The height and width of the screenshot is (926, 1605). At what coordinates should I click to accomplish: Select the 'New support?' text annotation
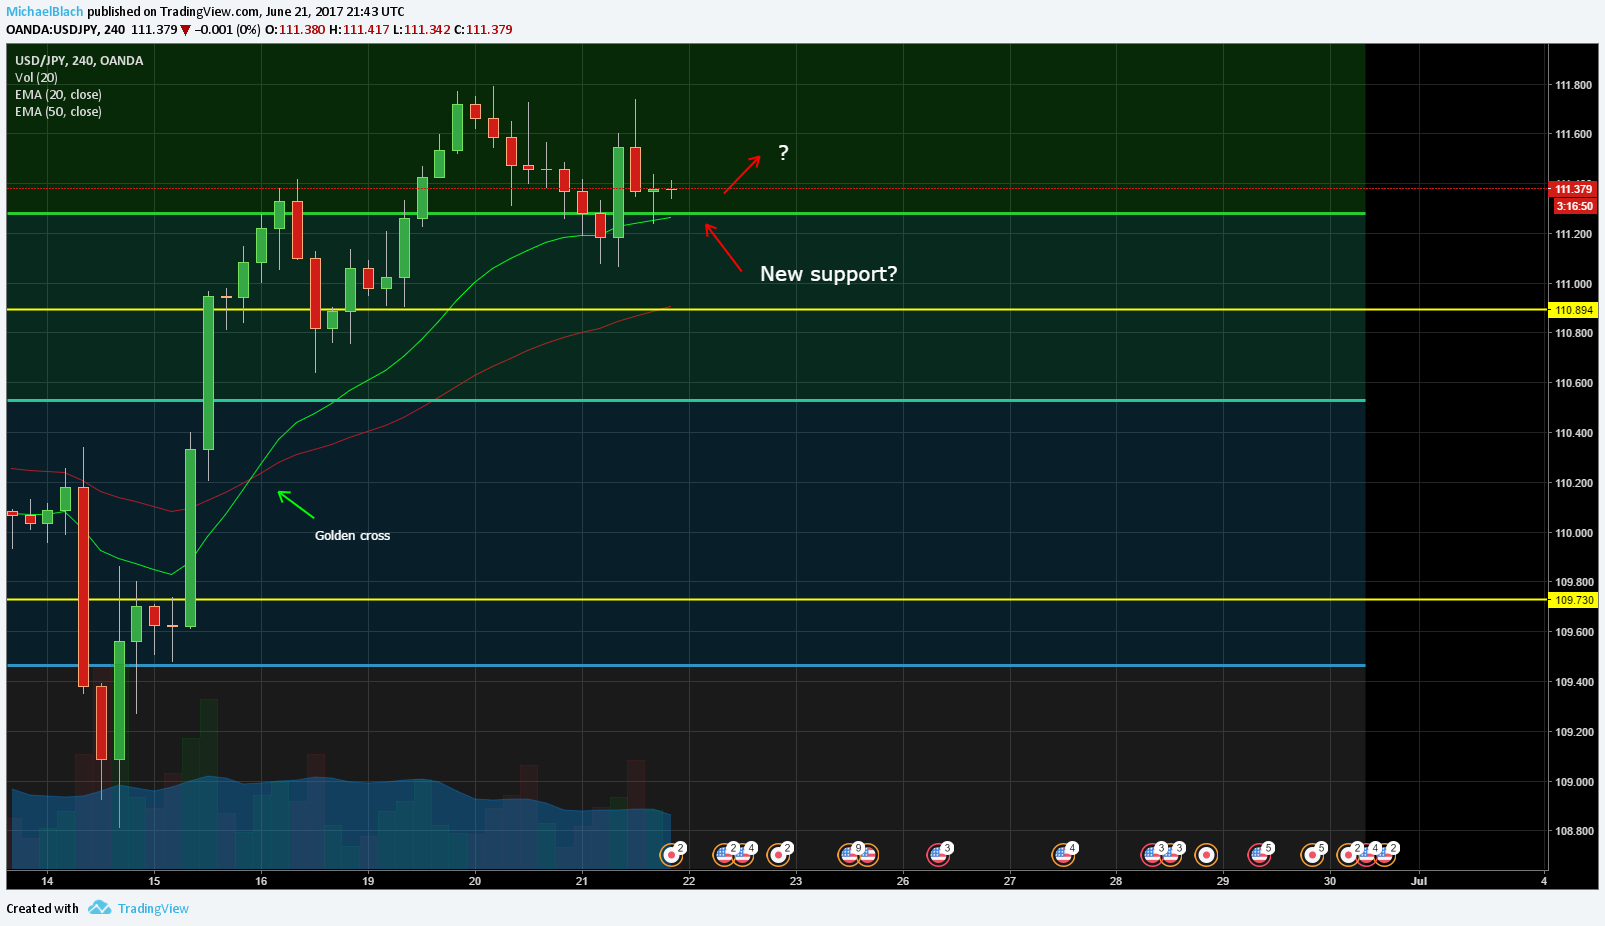(x=828, y=274)
